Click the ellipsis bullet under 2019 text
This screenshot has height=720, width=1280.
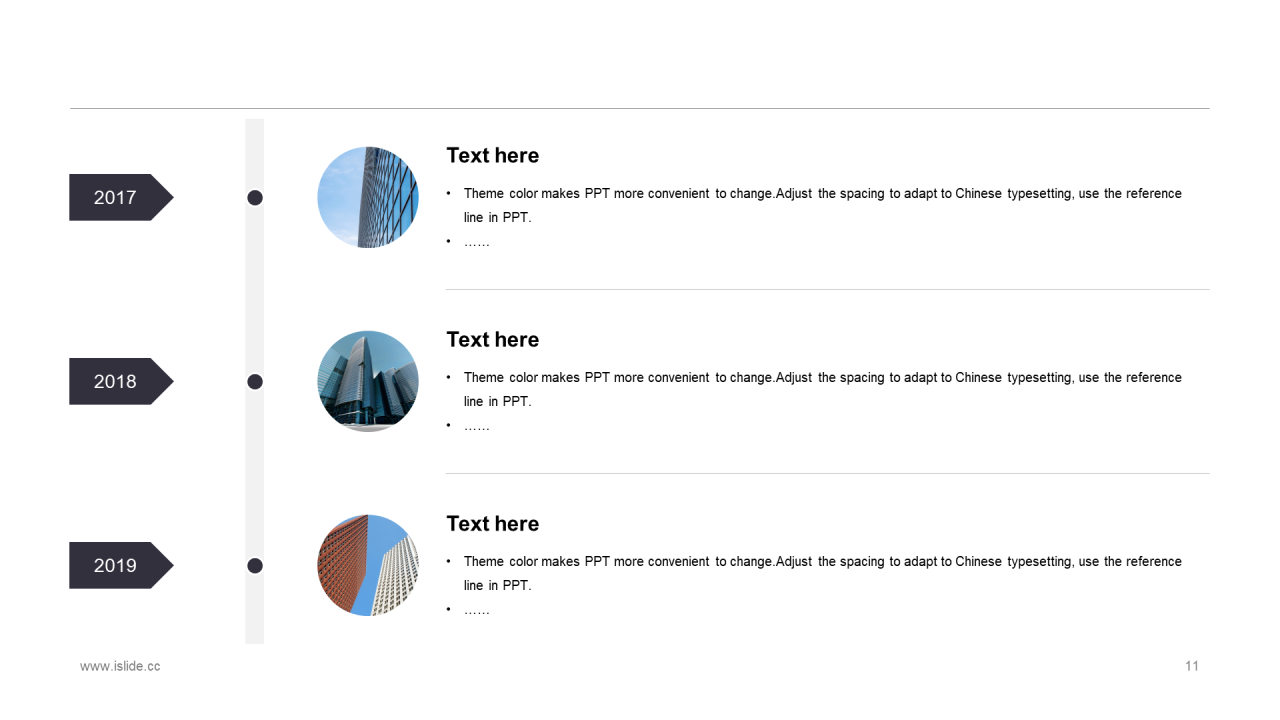pyautogui.click(x=477, y=610)
